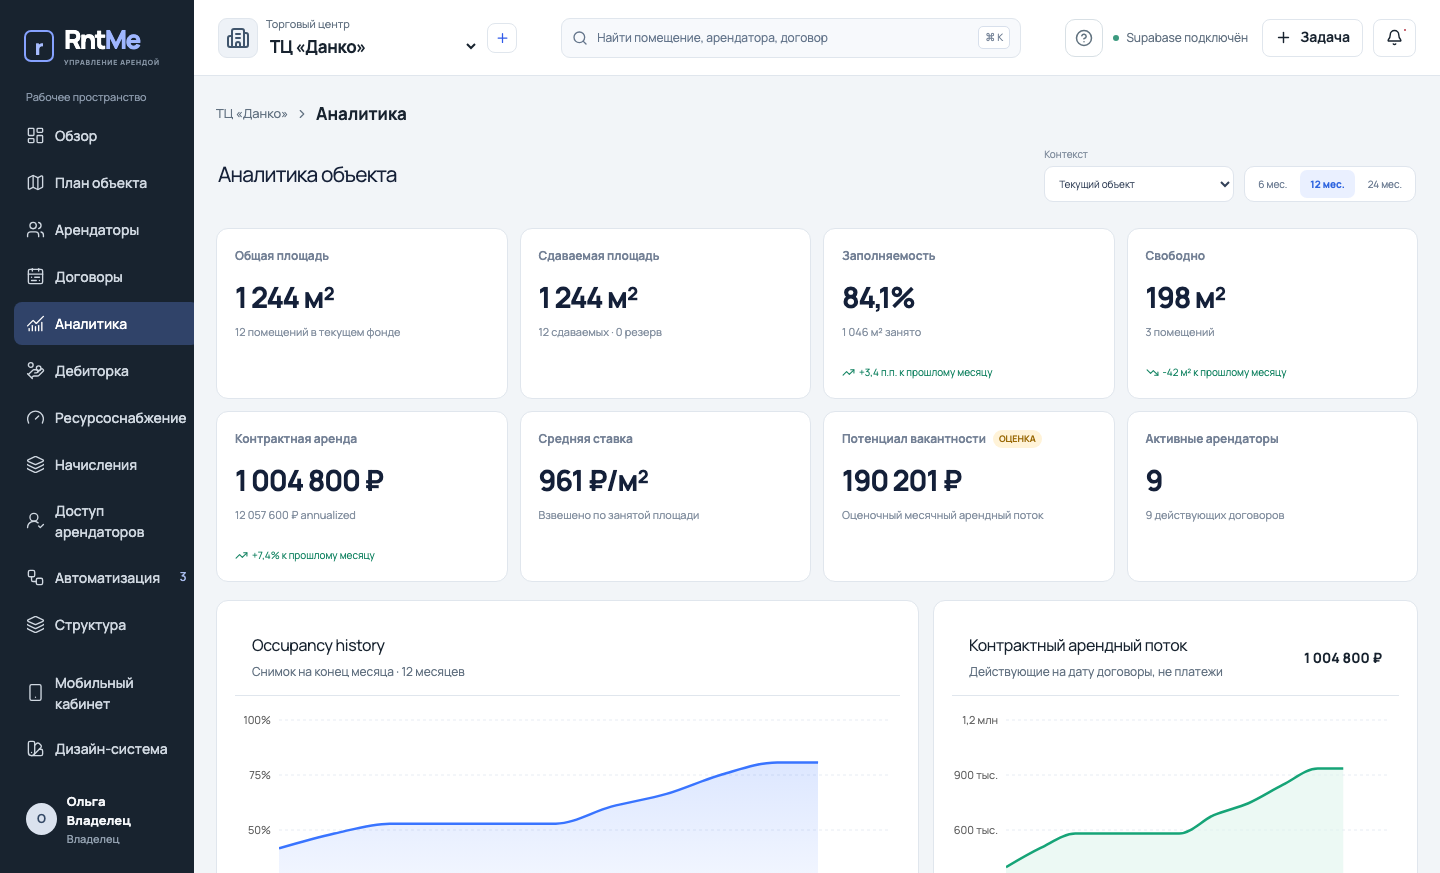Click the '-42 м² к прошлому месяцу' trend text

(1224, 372)
